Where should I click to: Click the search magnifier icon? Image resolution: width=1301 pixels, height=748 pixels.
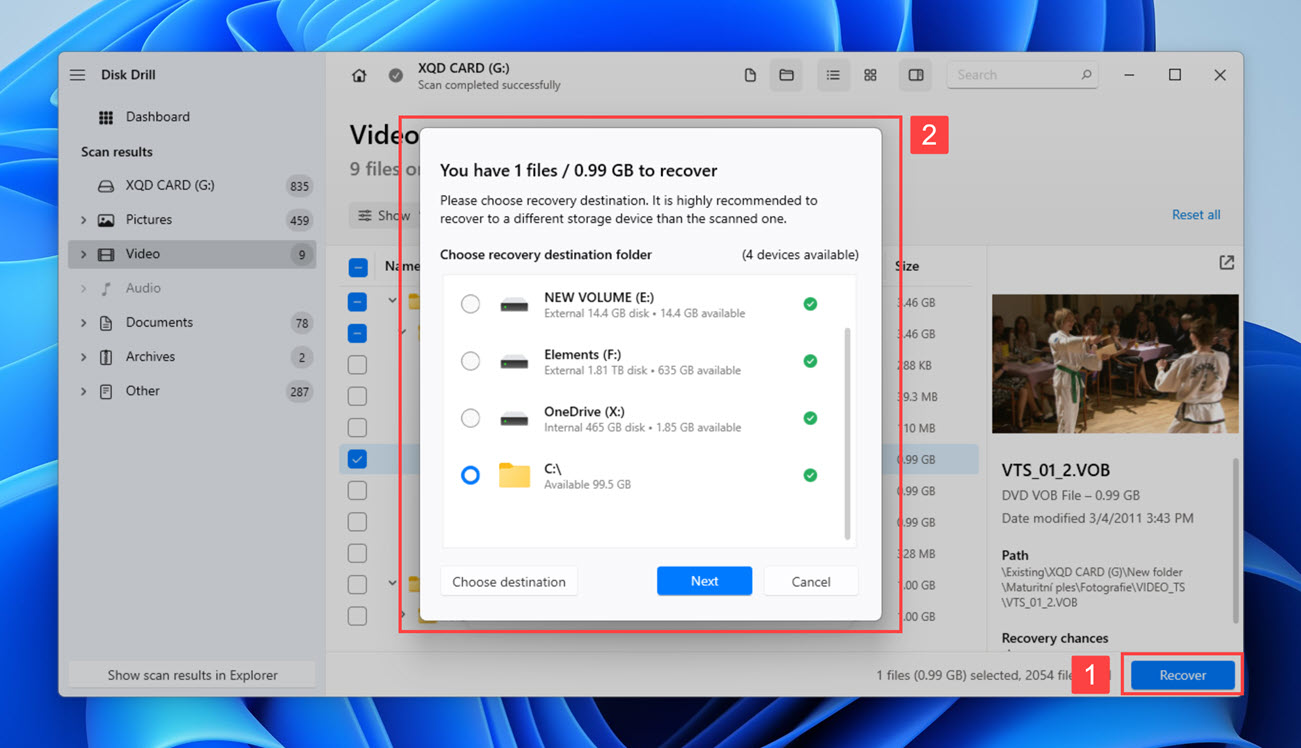point(1086,75)
